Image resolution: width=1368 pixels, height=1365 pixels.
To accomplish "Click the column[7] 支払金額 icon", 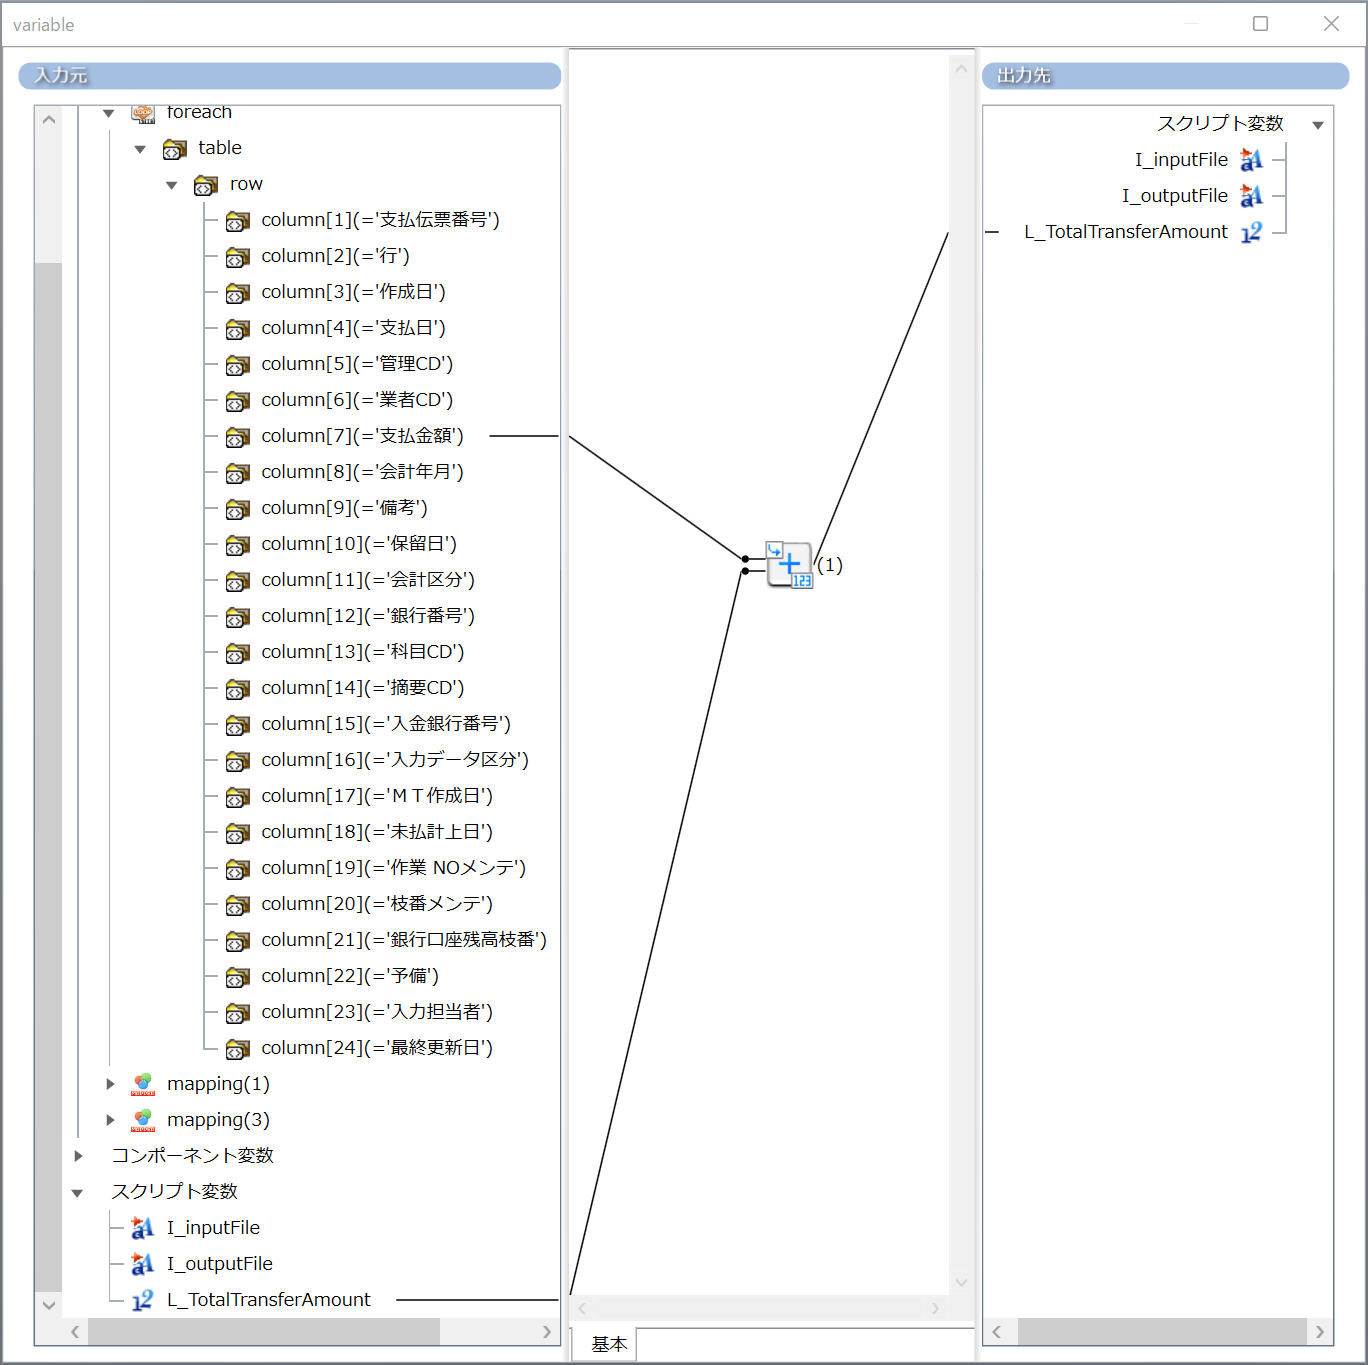I will click(238, 437).
